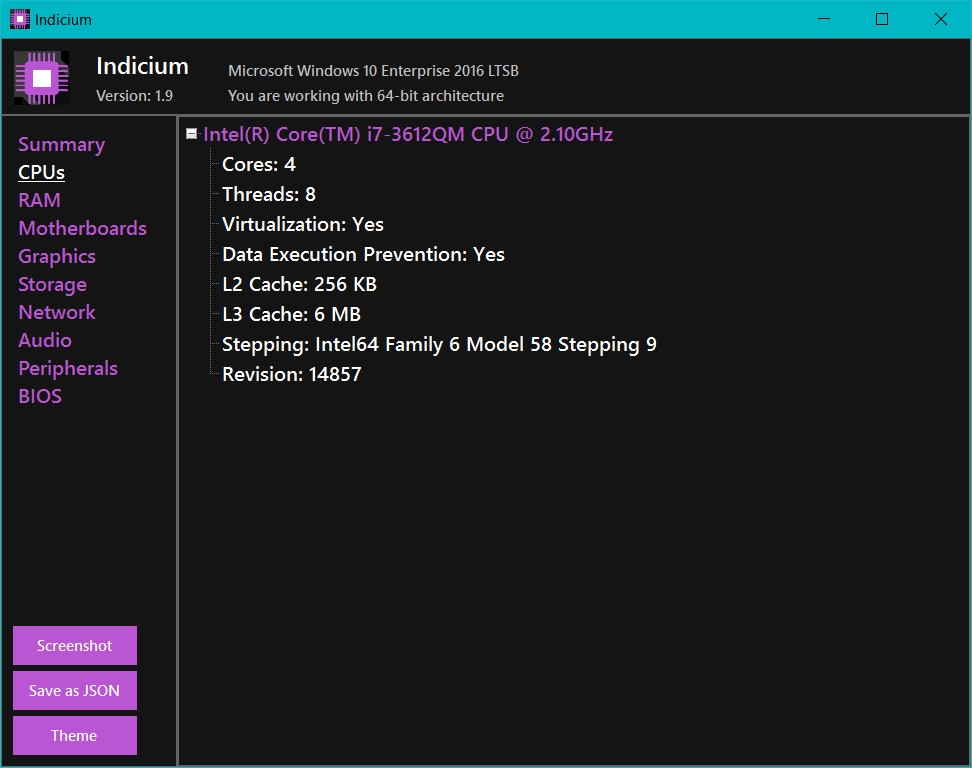Maximize the Indicium window

[882, 19]
